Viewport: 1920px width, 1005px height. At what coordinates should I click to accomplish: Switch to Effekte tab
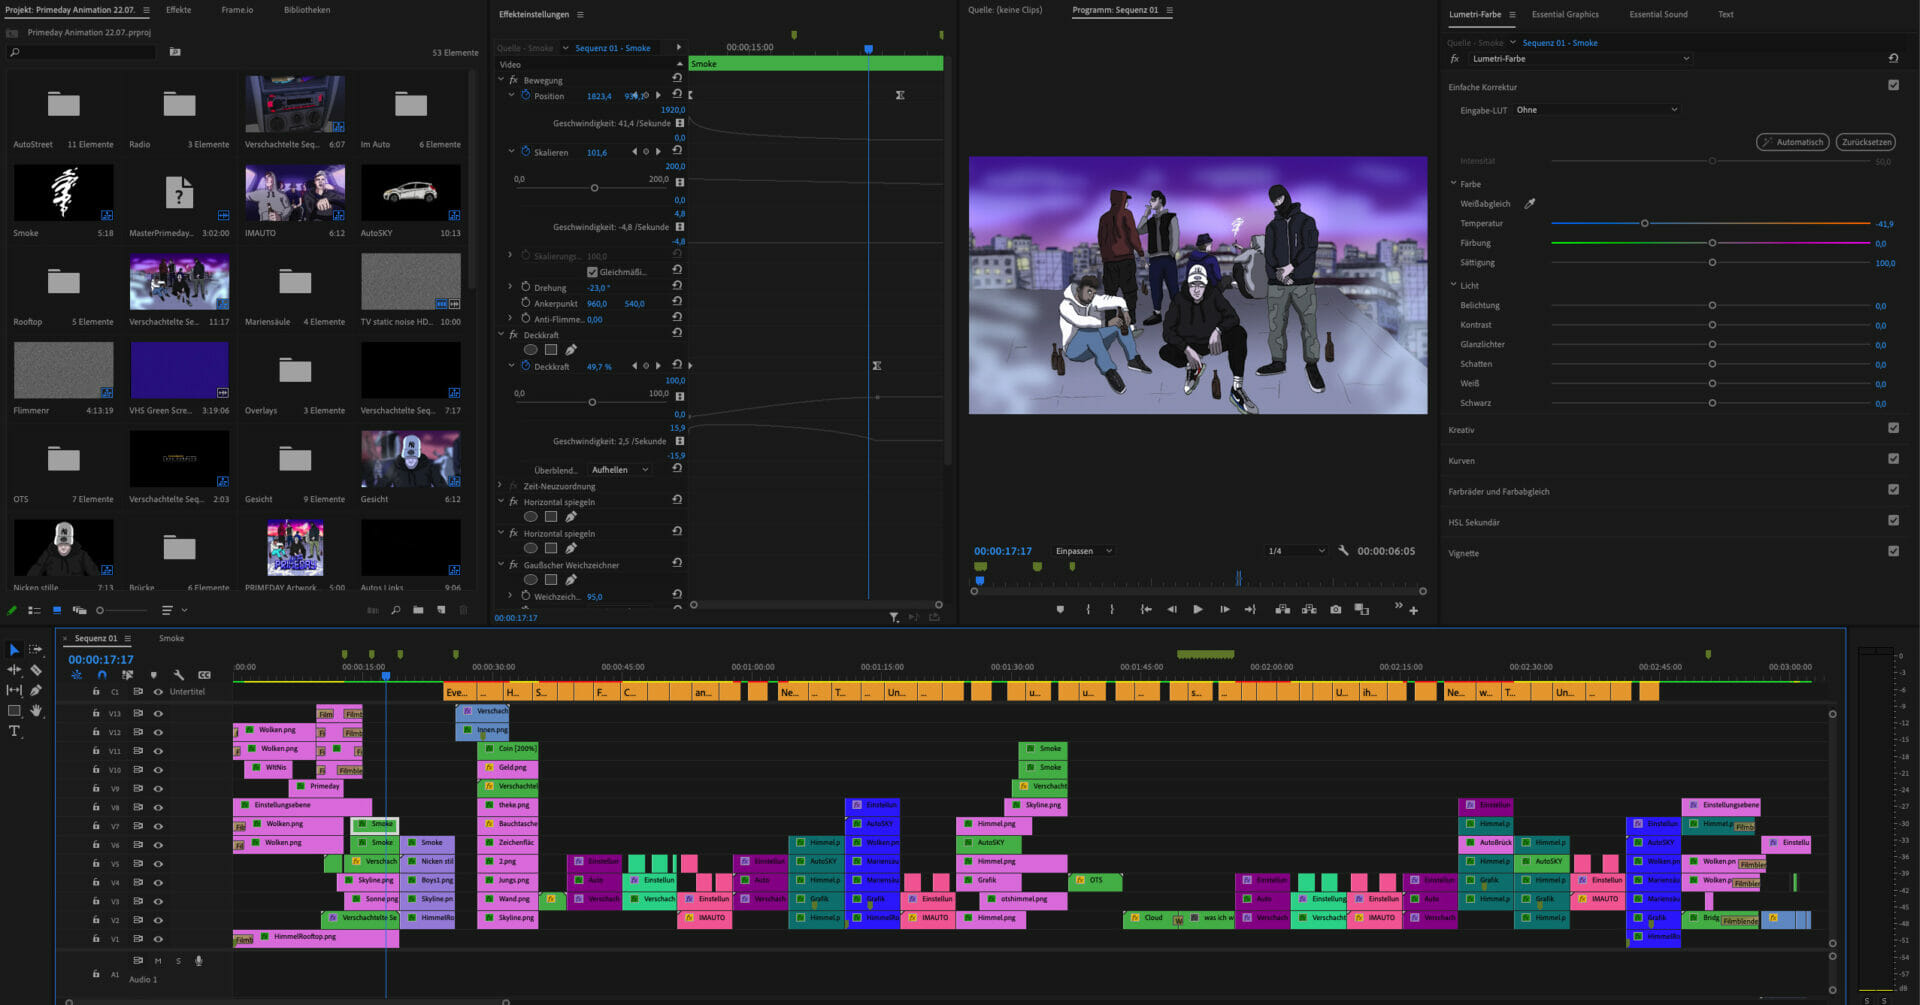tap(179, 10)
